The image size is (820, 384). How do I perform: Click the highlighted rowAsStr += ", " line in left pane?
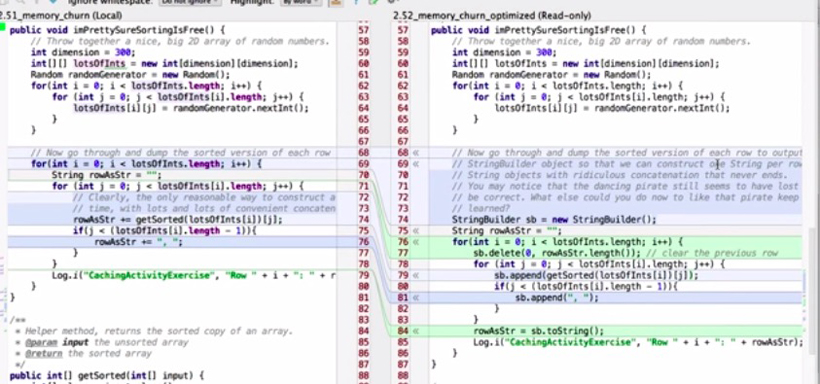[x=139, y=242]
